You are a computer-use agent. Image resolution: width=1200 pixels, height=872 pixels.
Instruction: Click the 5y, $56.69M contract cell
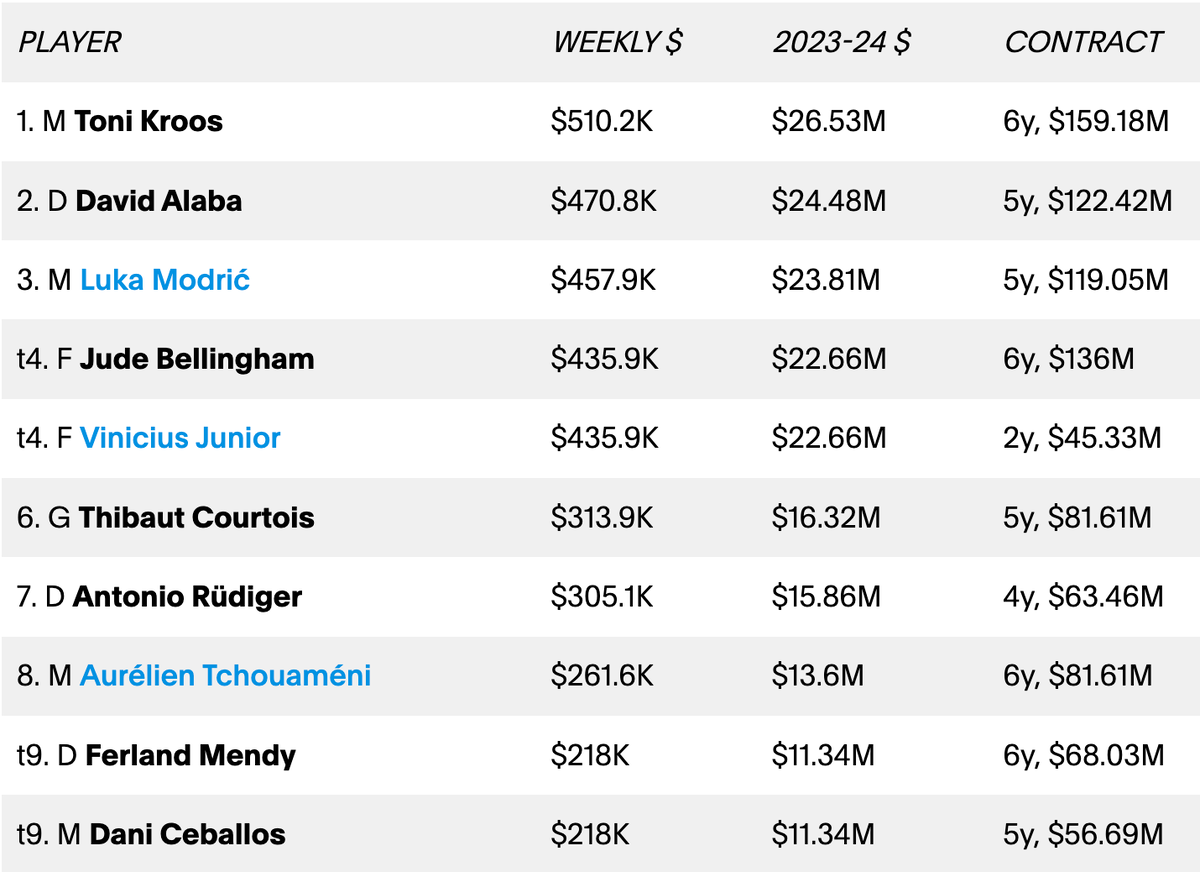tap(1084, 834)
